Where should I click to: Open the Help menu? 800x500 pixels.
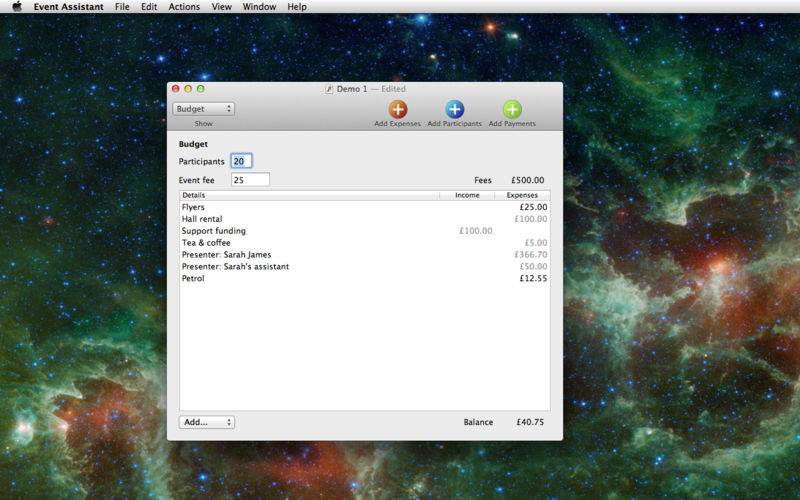pyautogui.click(x=297, y=7)
